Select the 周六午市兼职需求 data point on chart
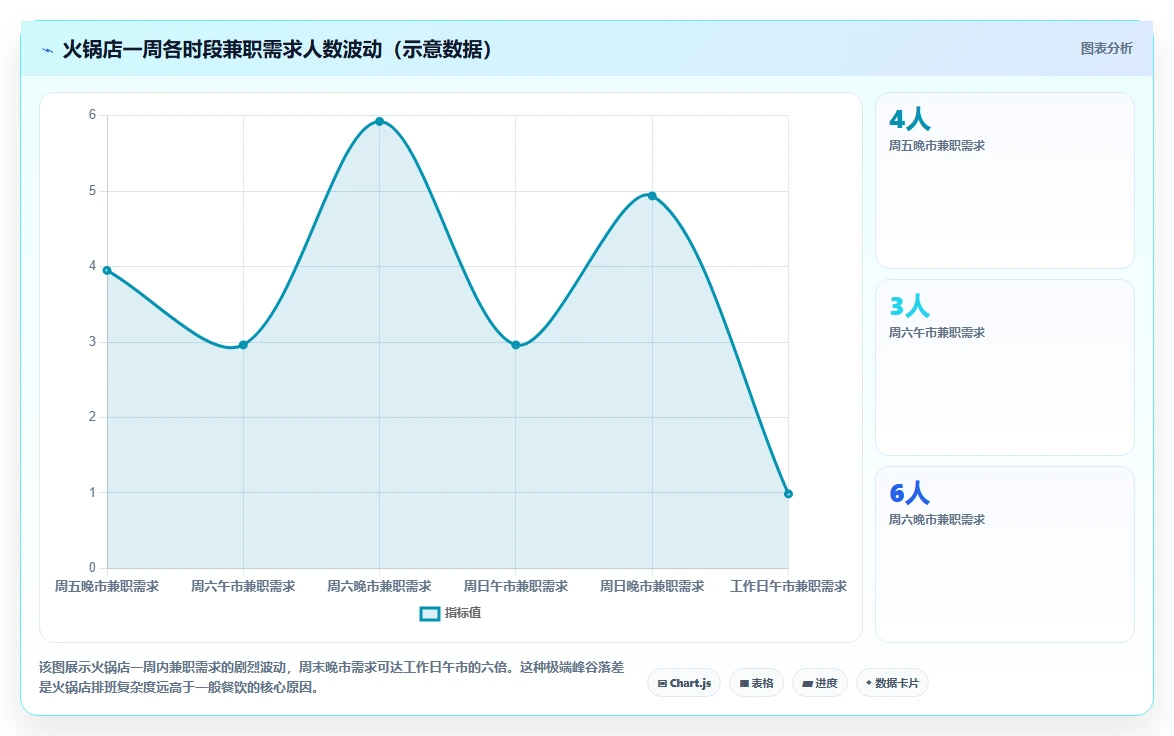 [243, 345]
